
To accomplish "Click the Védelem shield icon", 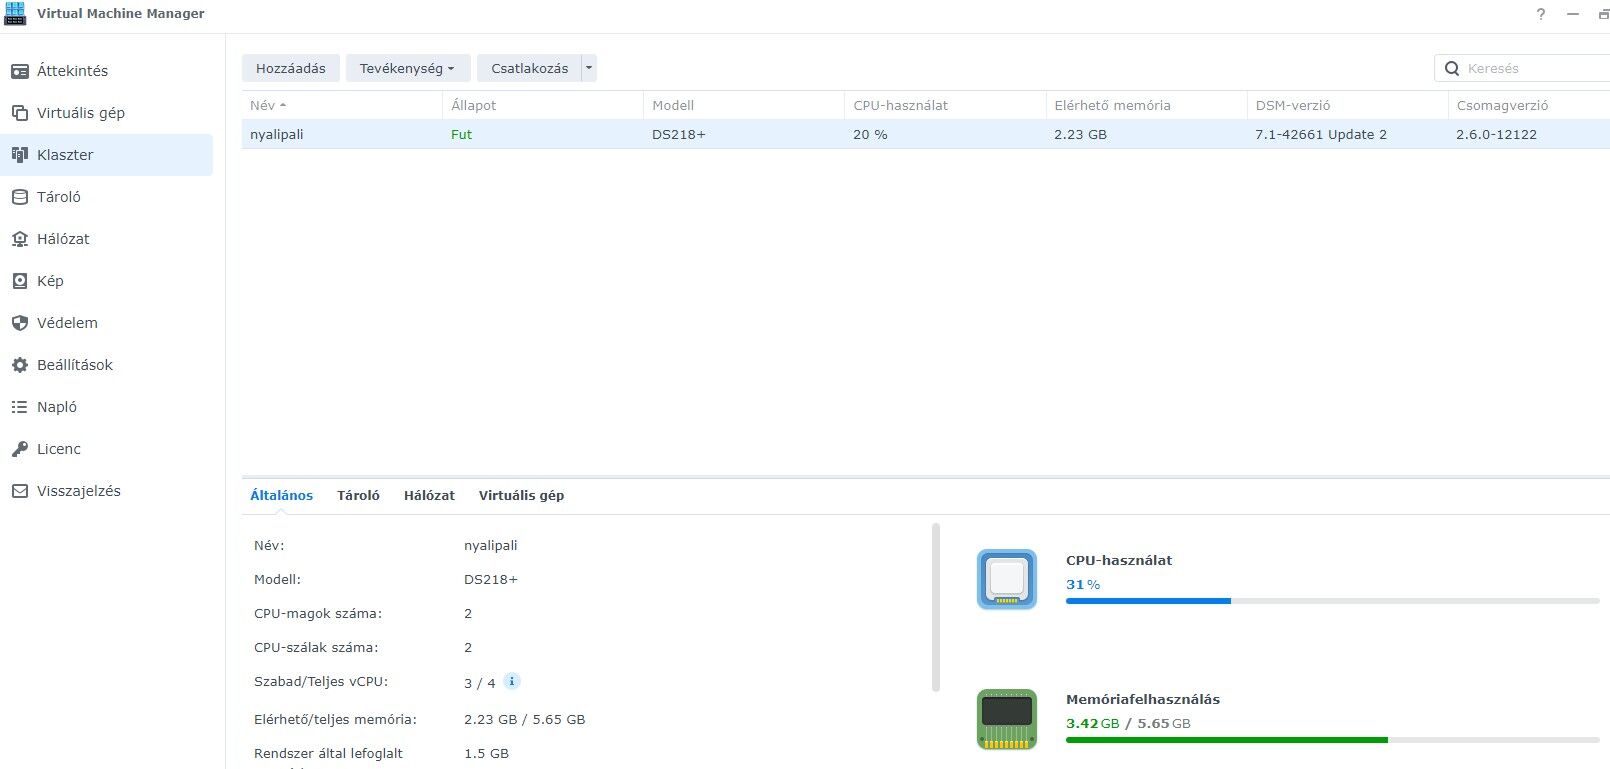I will [x=20, y=323].
